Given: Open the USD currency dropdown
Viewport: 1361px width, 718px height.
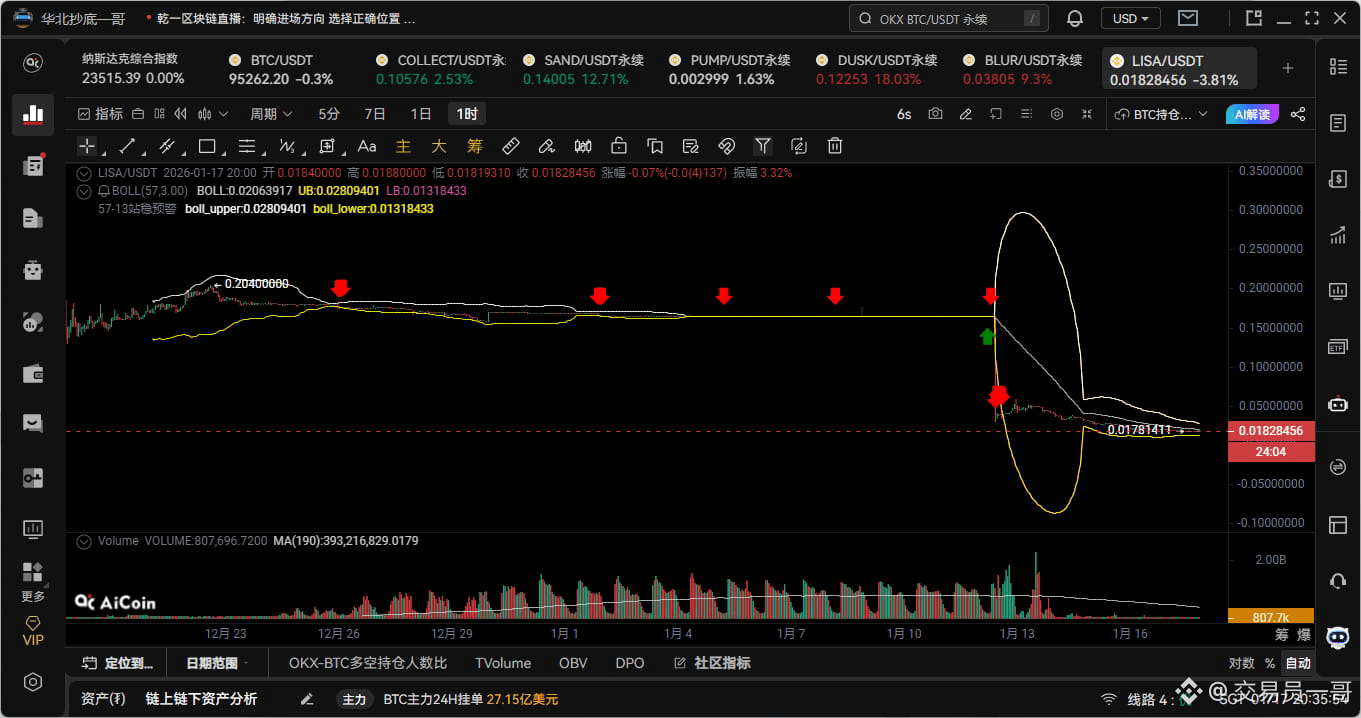Looking at the screenshot, I should (x=1130, y=17).
